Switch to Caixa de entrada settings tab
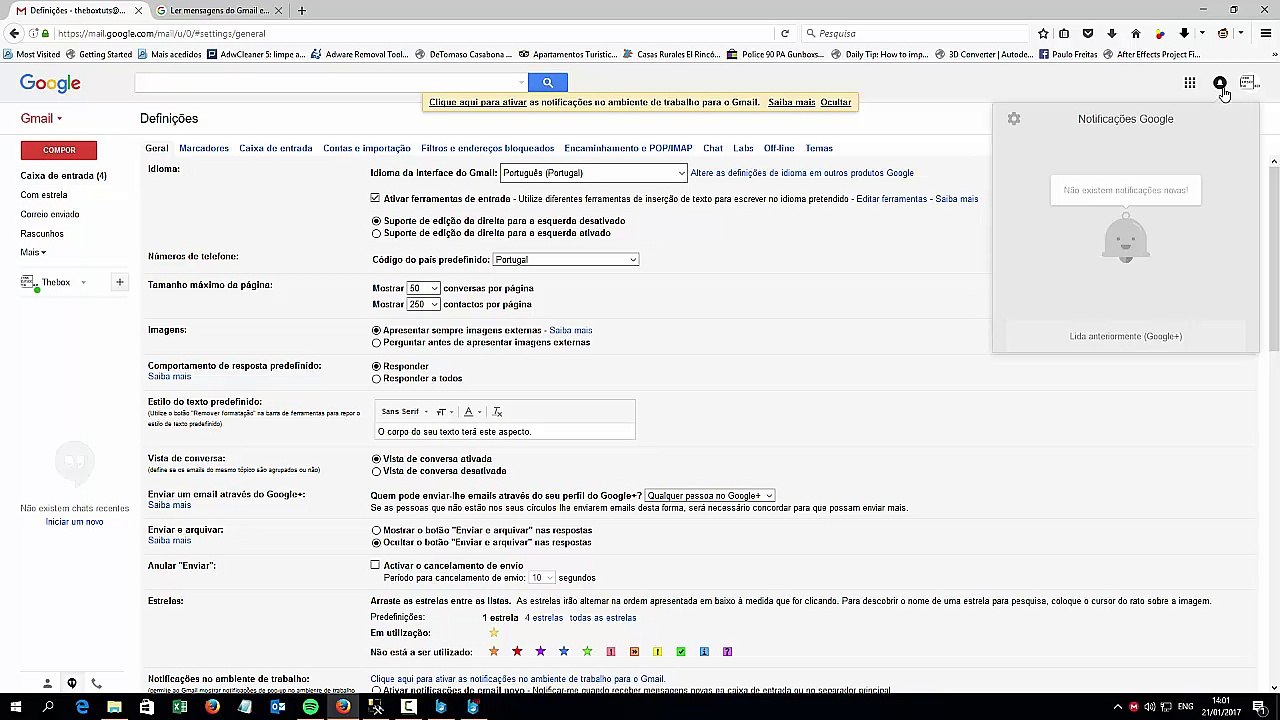The width and height of the screenshot is (1280, 720). click(275, 148)
